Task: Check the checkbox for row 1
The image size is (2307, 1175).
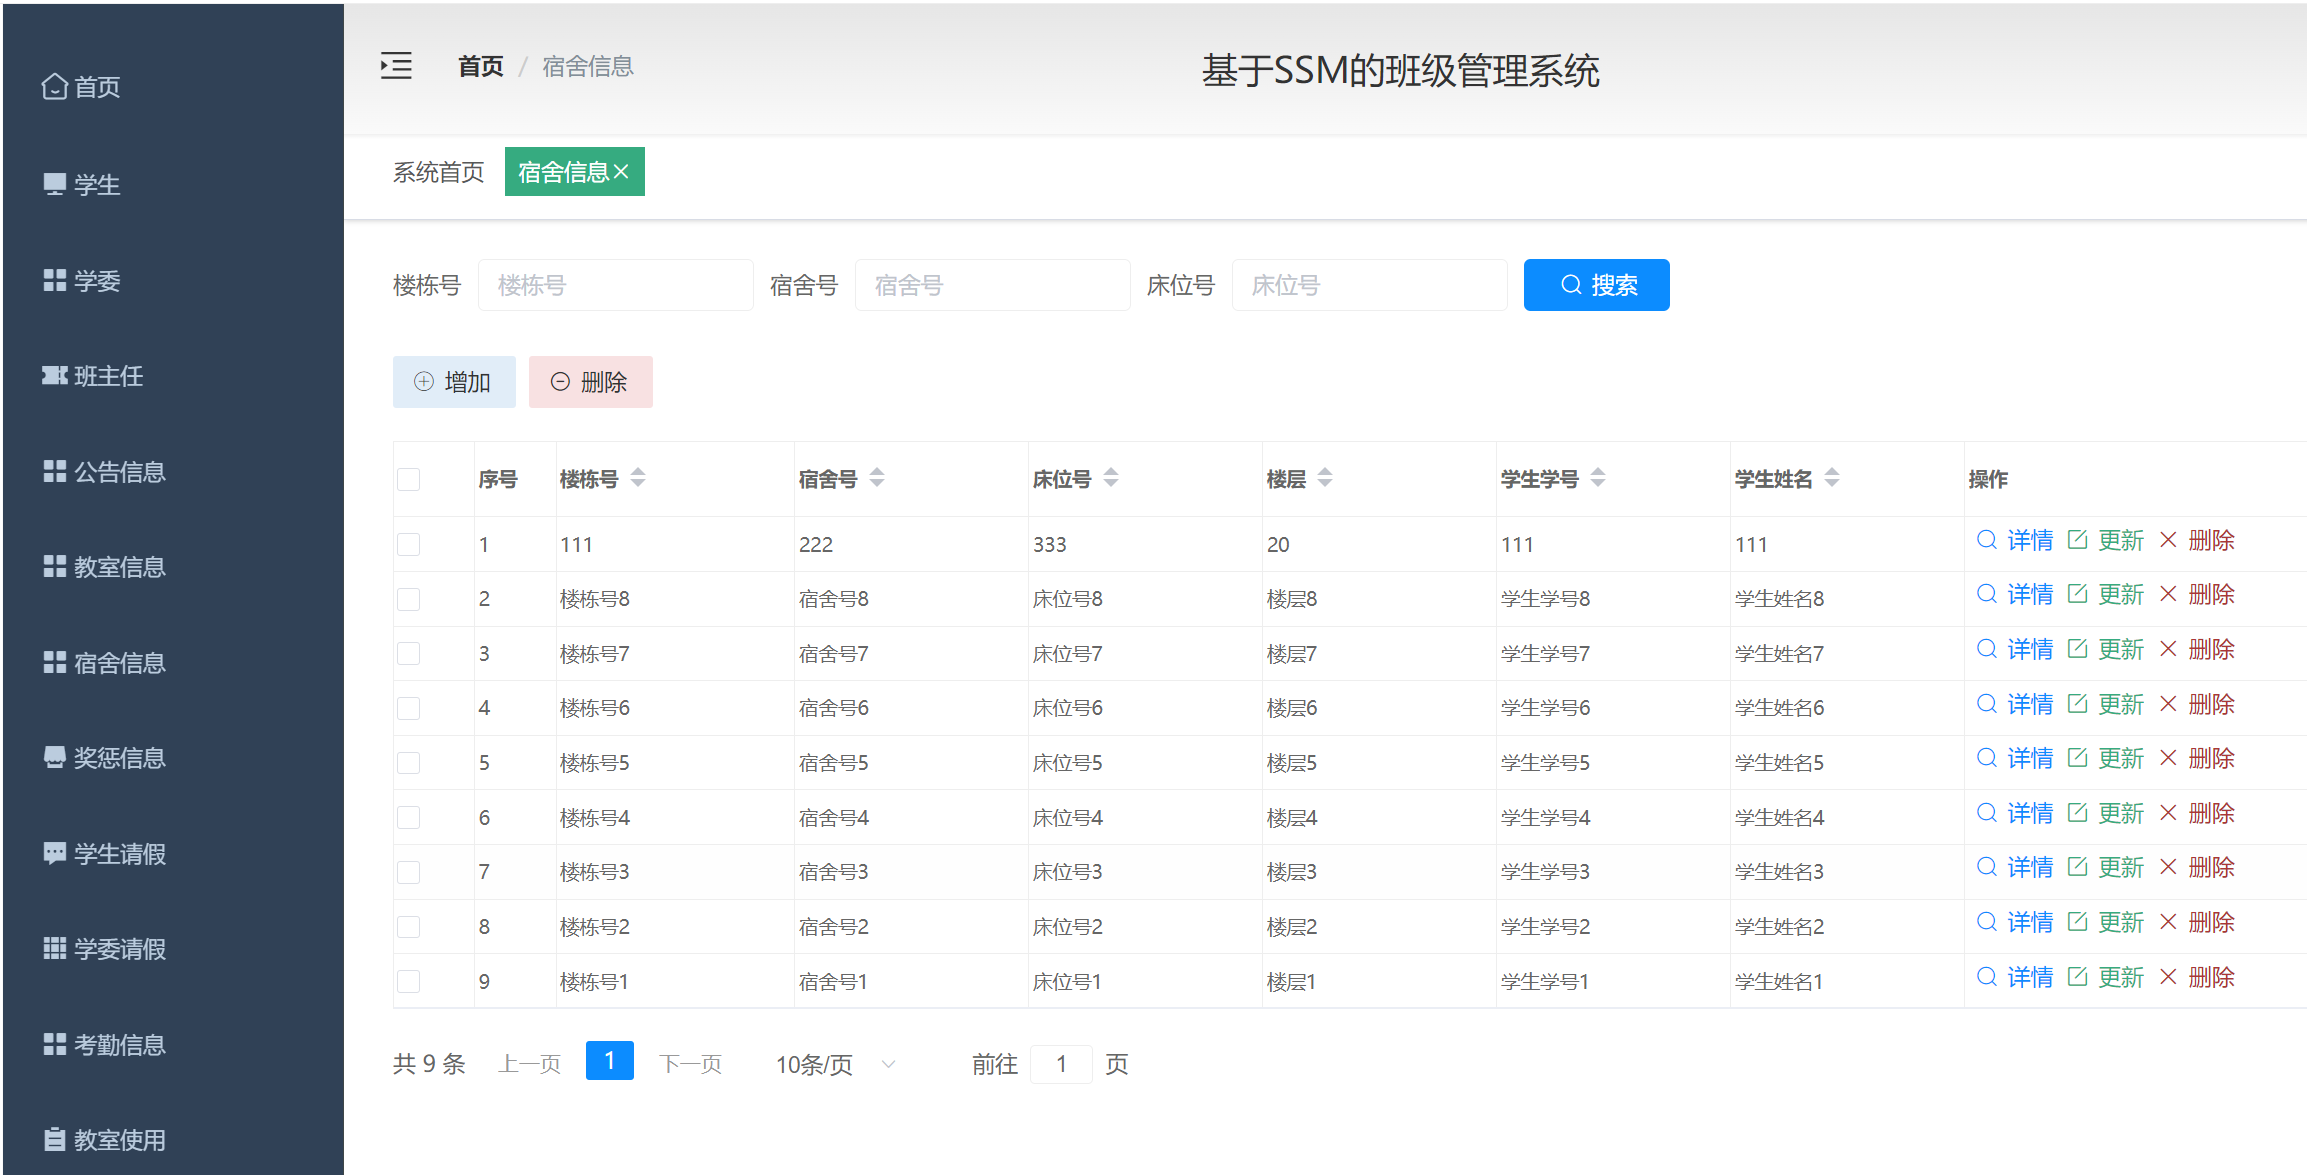Action: (409, 544)
